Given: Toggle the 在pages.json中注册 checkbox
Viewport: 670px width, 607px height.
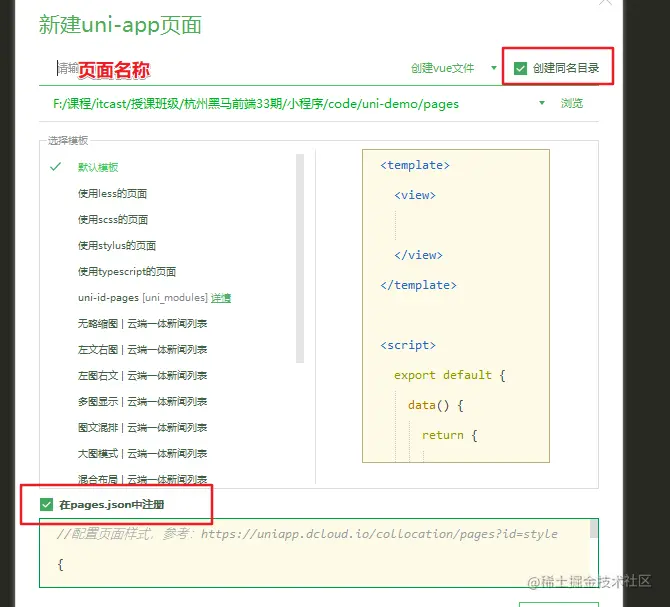Looking at the screenshot, I should pyautogui.click(x=46, y=504).
